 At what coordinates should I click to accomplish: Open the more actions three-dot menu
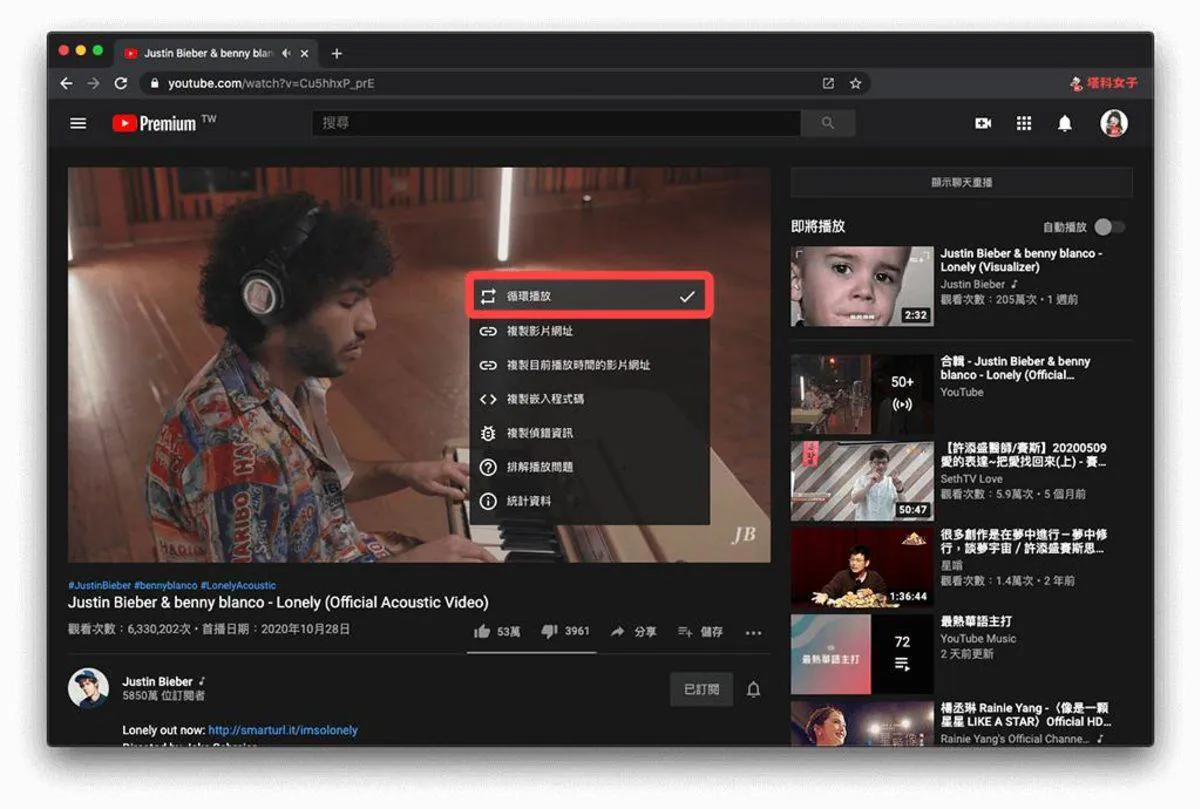(753, 632)
